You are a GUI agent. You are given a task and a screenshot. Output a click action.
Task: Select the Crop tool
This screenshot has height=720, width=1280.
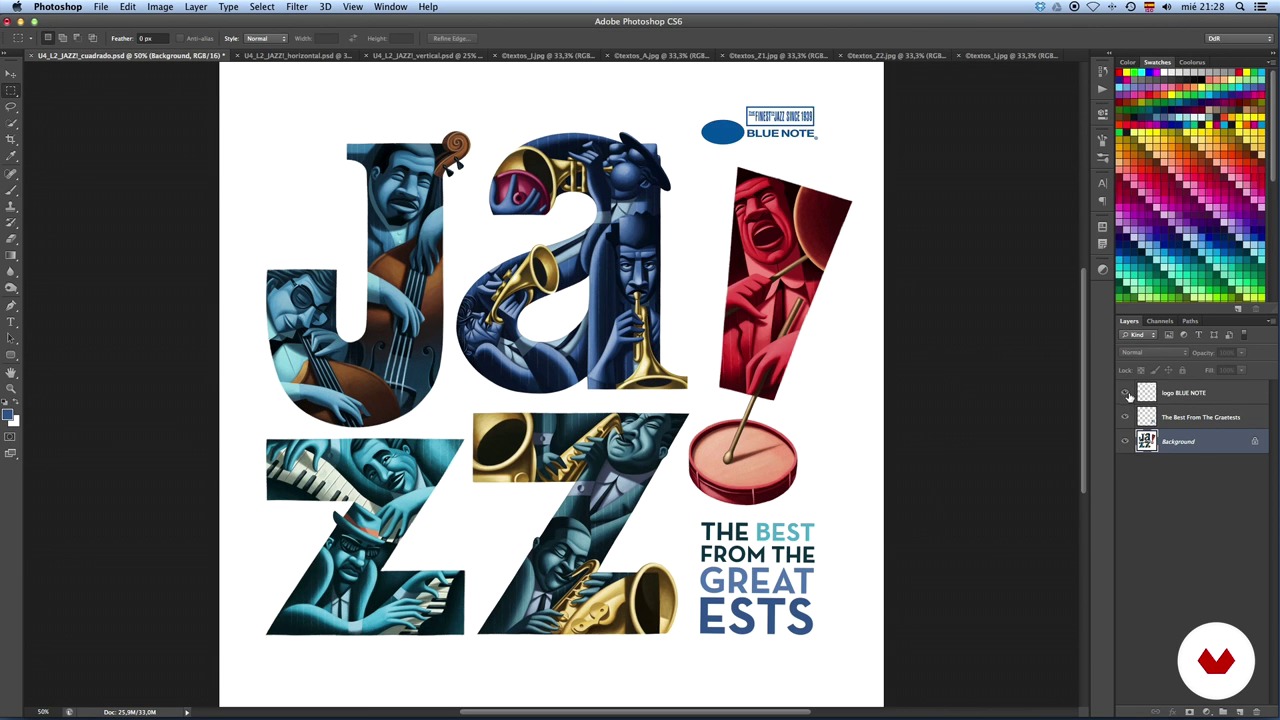pyautogui.click(x=11, y=139)
